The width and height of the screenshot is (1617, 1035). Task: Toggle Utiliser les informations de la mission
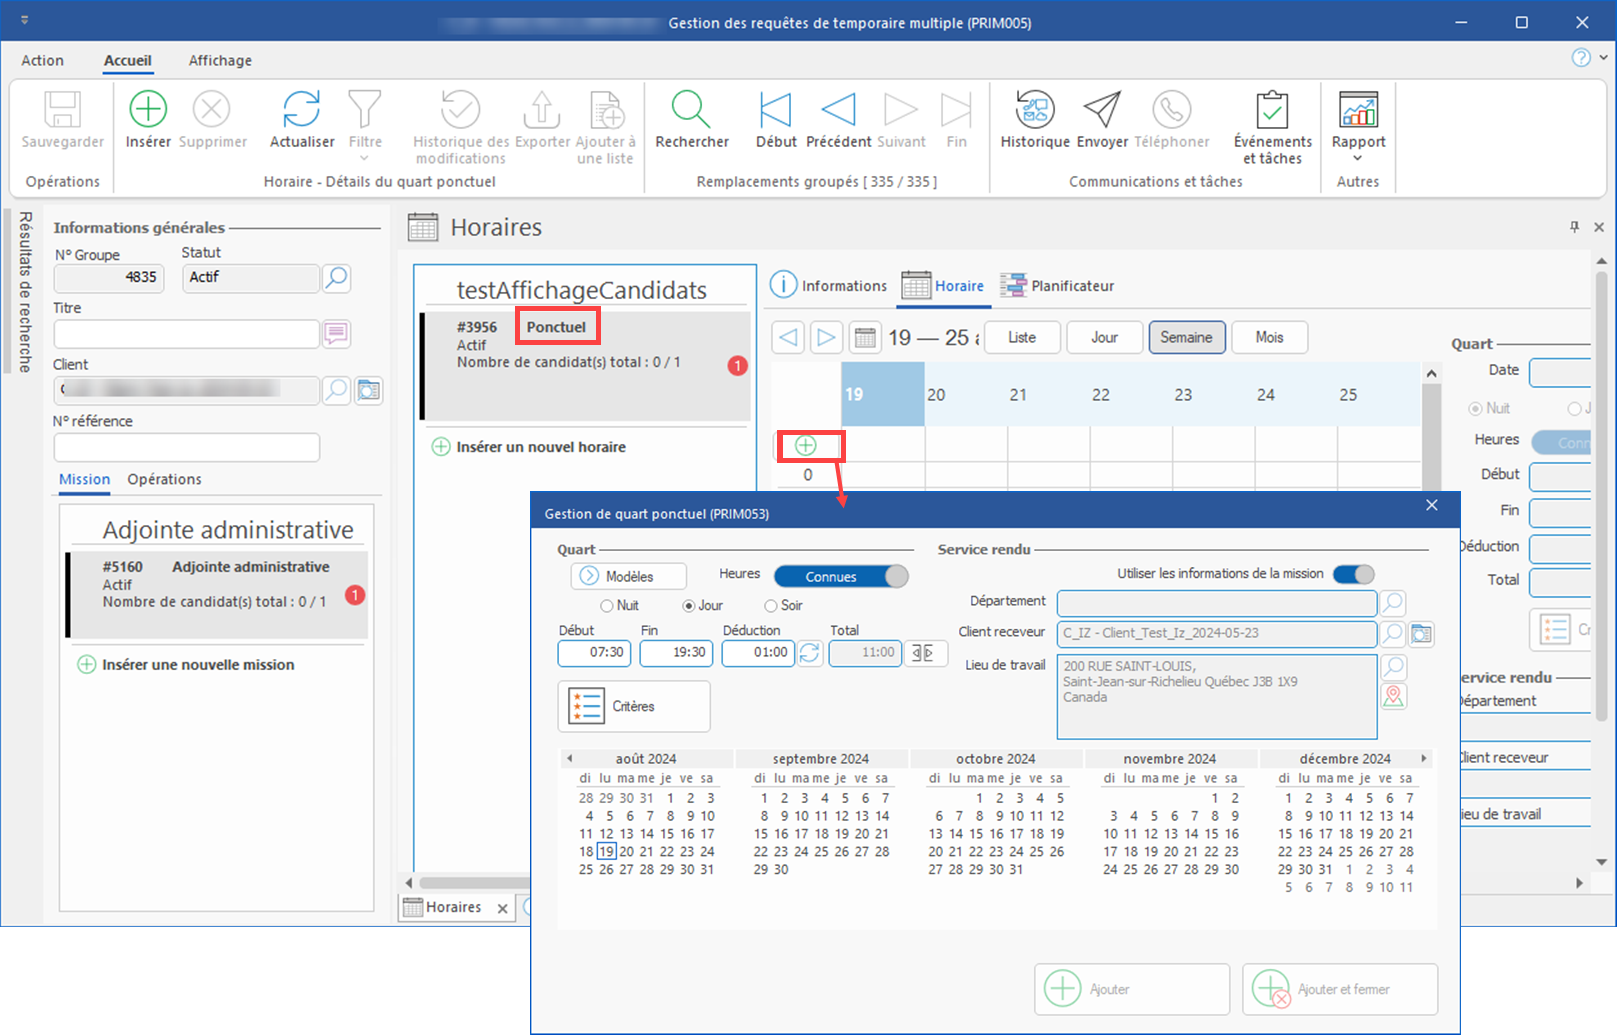click(x=1353, y=574)
